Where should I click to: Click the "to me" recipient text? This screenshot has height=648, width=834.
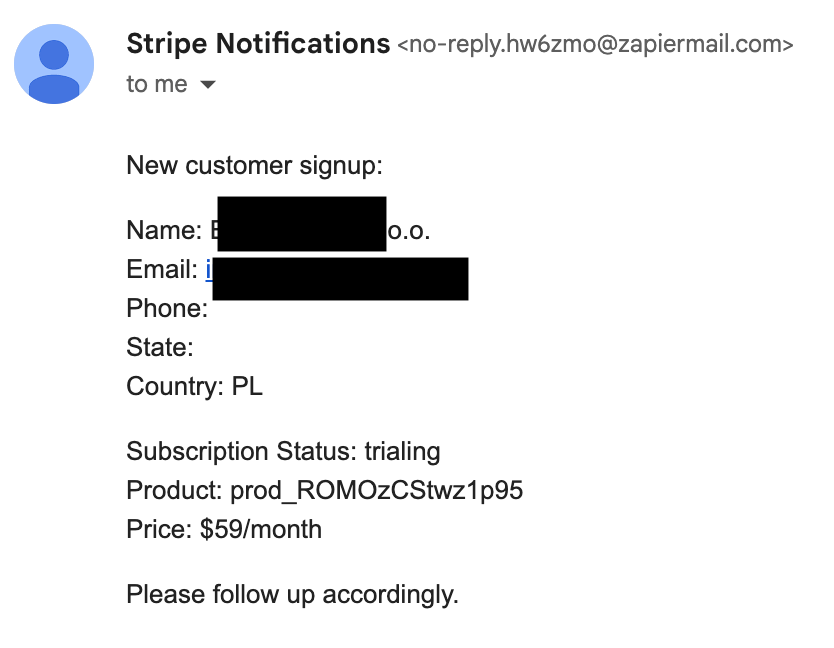[157, 84]
